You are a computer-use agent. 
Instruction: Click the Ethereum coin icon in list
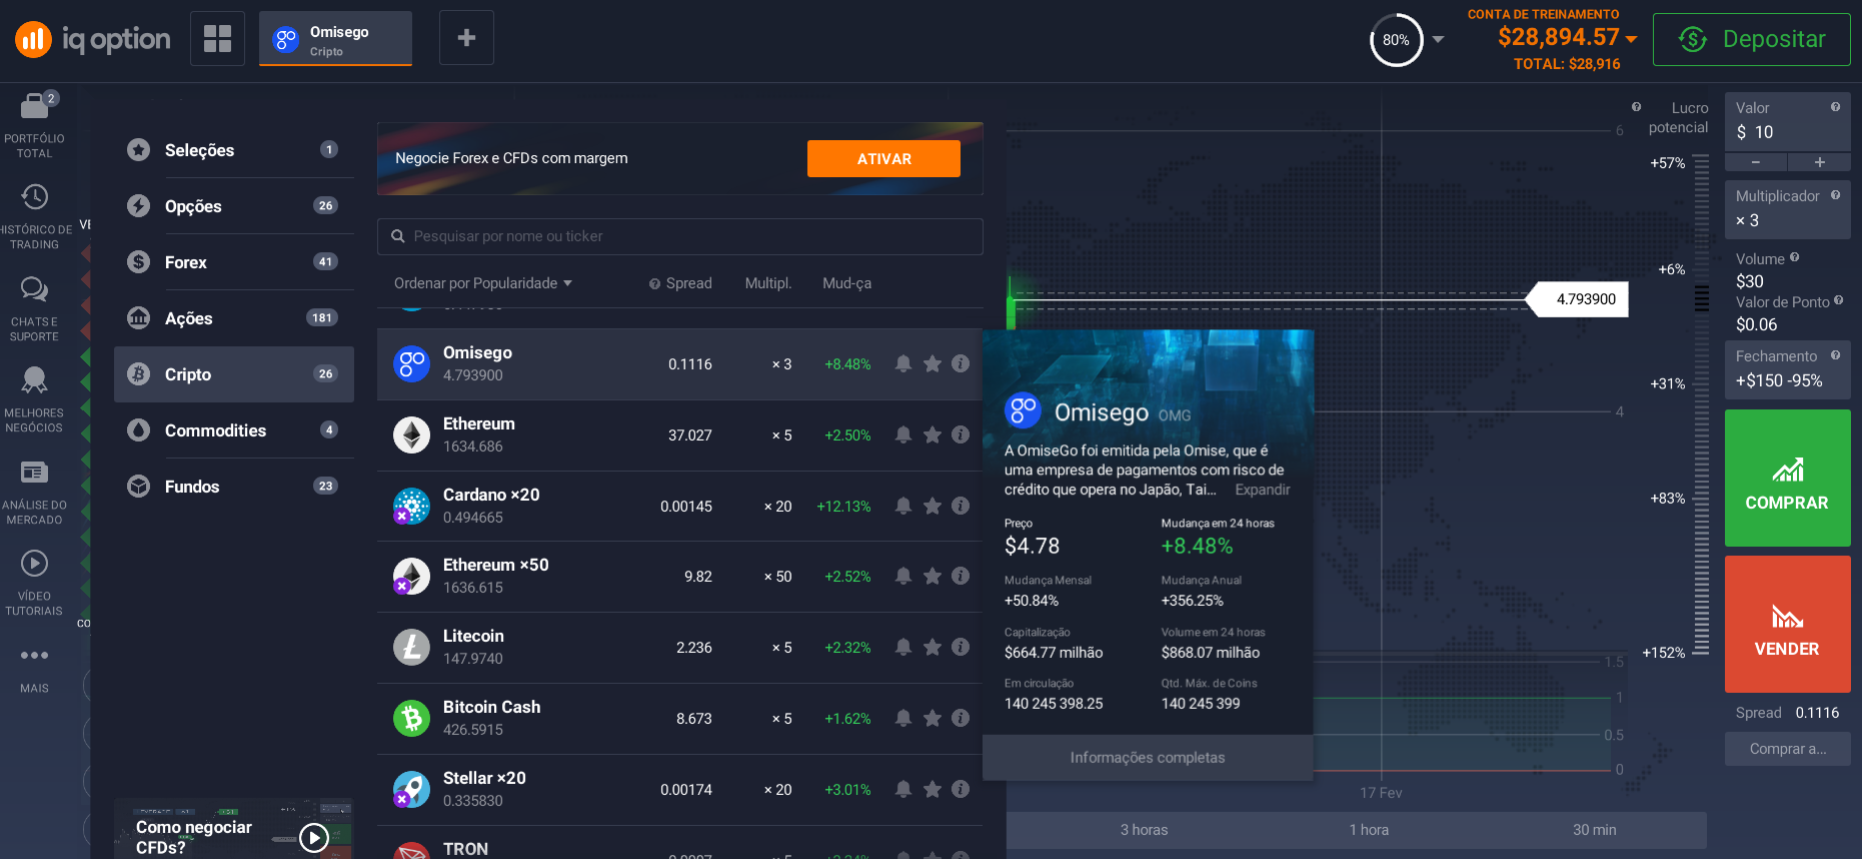pos(411,435)
